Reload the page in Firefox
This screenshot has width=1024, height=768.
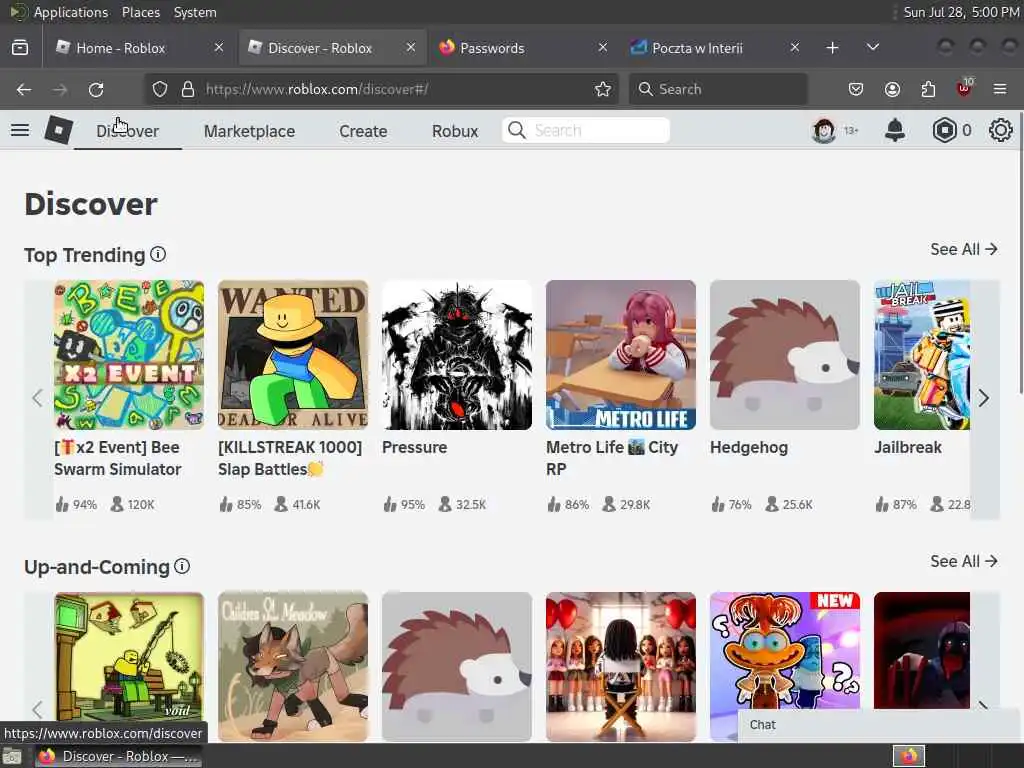tap(96, 89)
